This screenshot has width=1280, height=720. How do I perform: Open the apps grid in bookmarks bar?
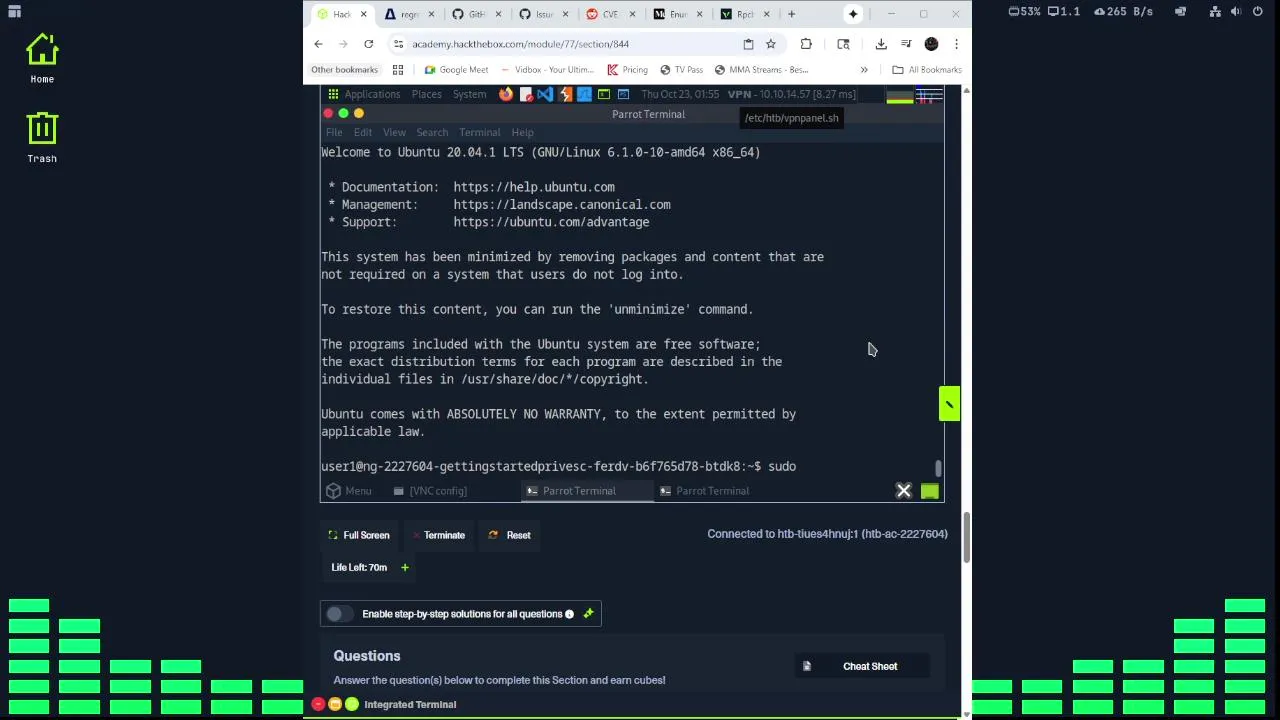[398, 70]
